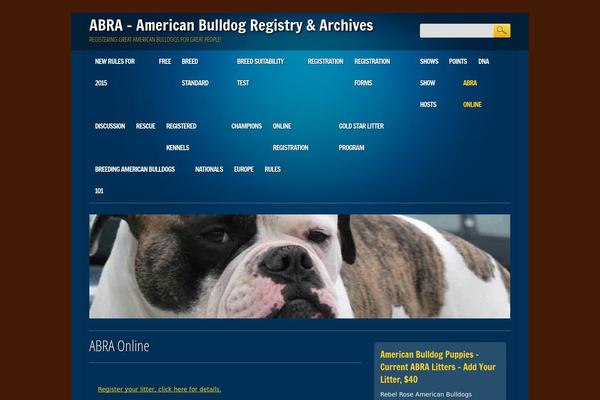Open the Registered Kennels menu item
Screen dimensions: 600x400
click(181, 137)
